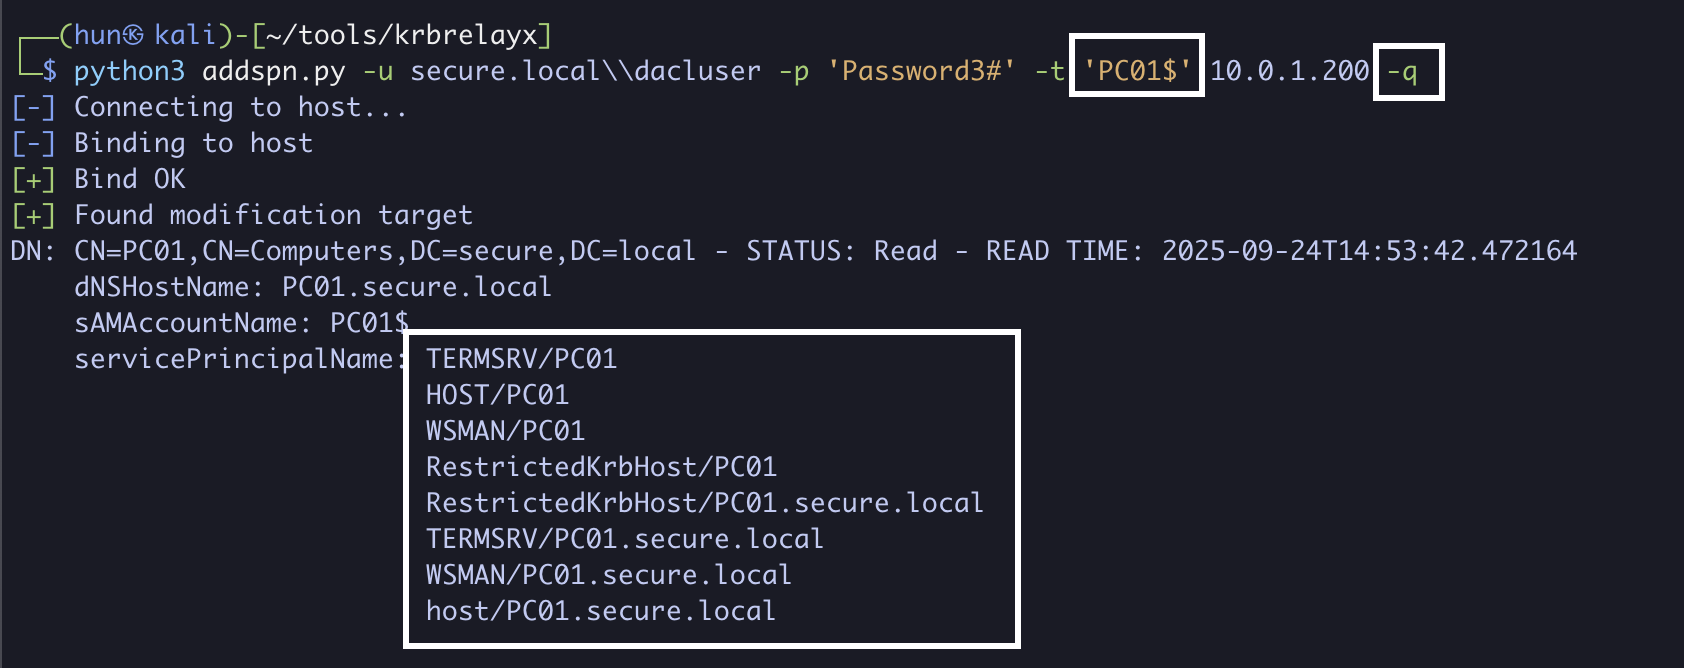The width and height of the screenshot is (1684, 668).
Task: Click the RestrictedKrbHost/PC01.secure.local SPN entry
Action: [704, 503]
